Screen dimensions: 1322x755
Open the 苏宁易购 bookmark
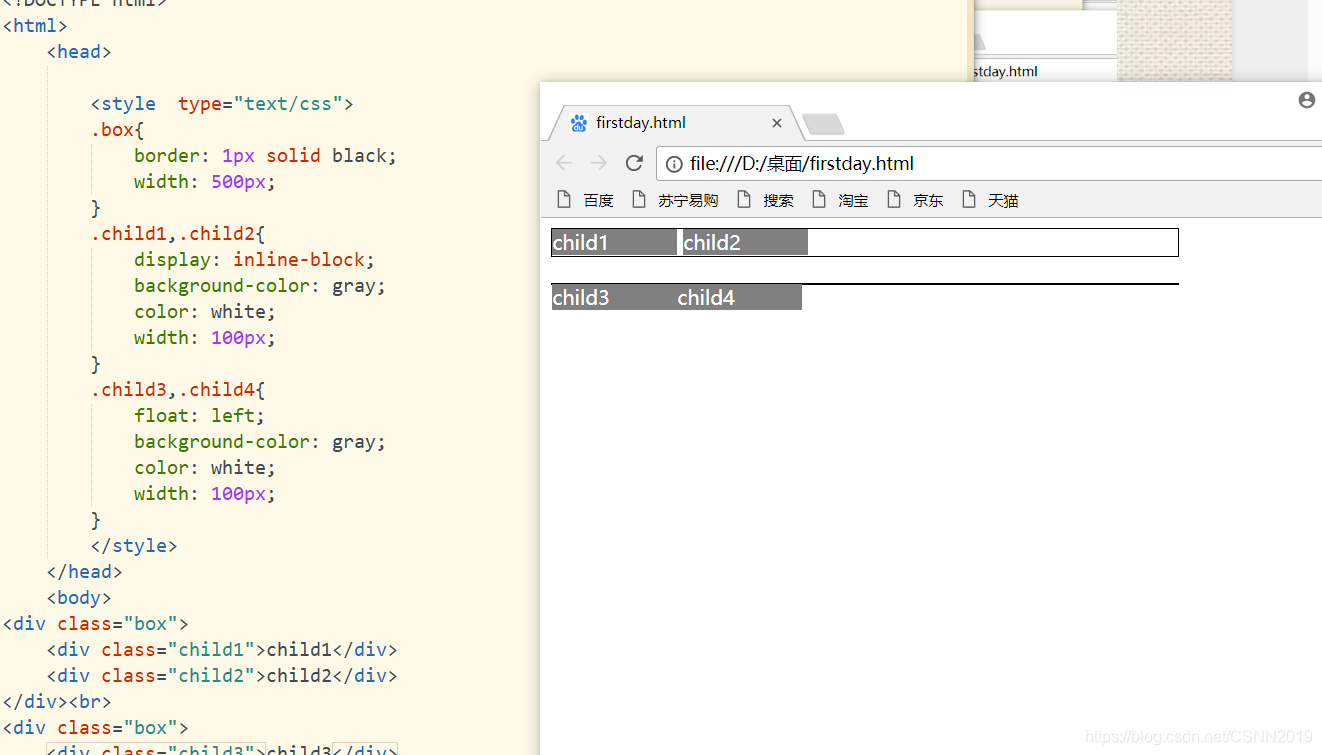tap(675, 200)
